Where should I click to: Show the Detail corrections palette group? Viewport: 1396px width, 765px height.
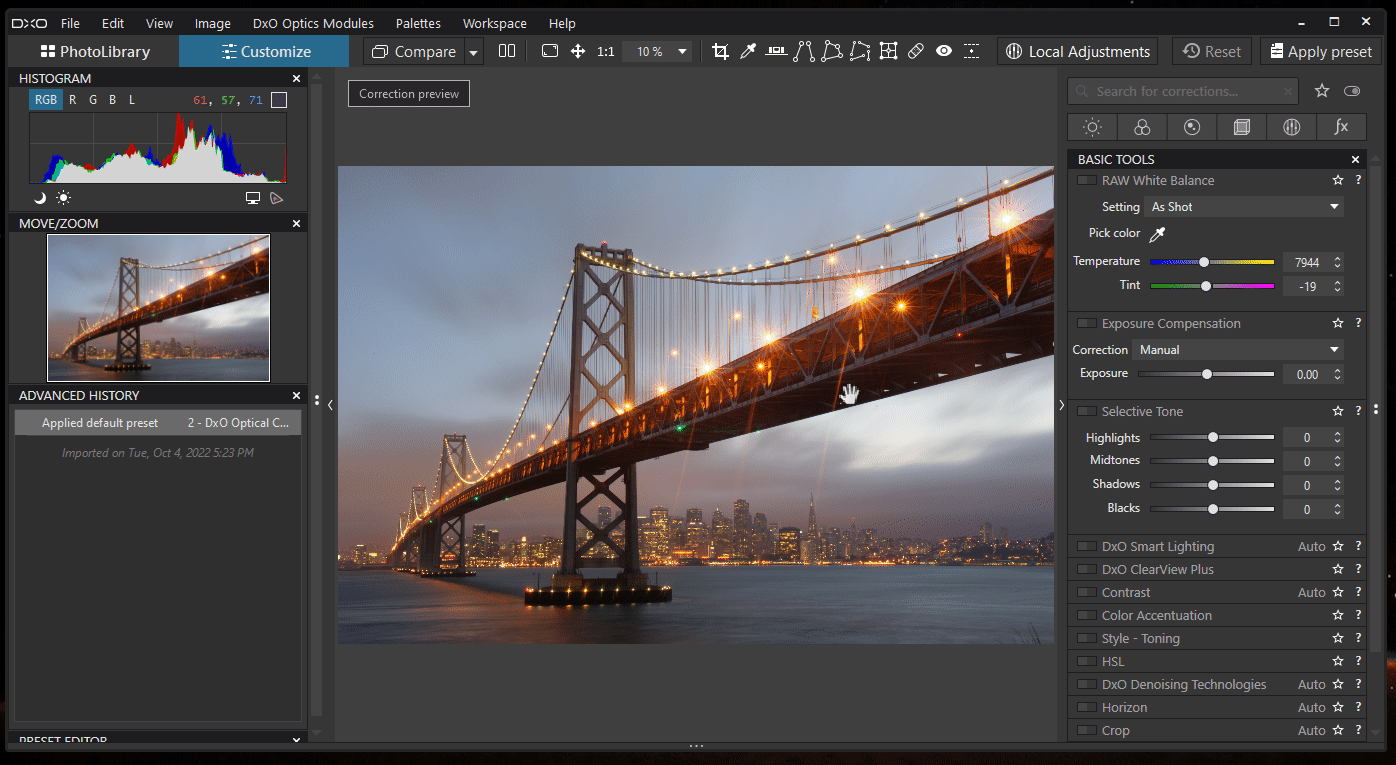coord(1192,127)
